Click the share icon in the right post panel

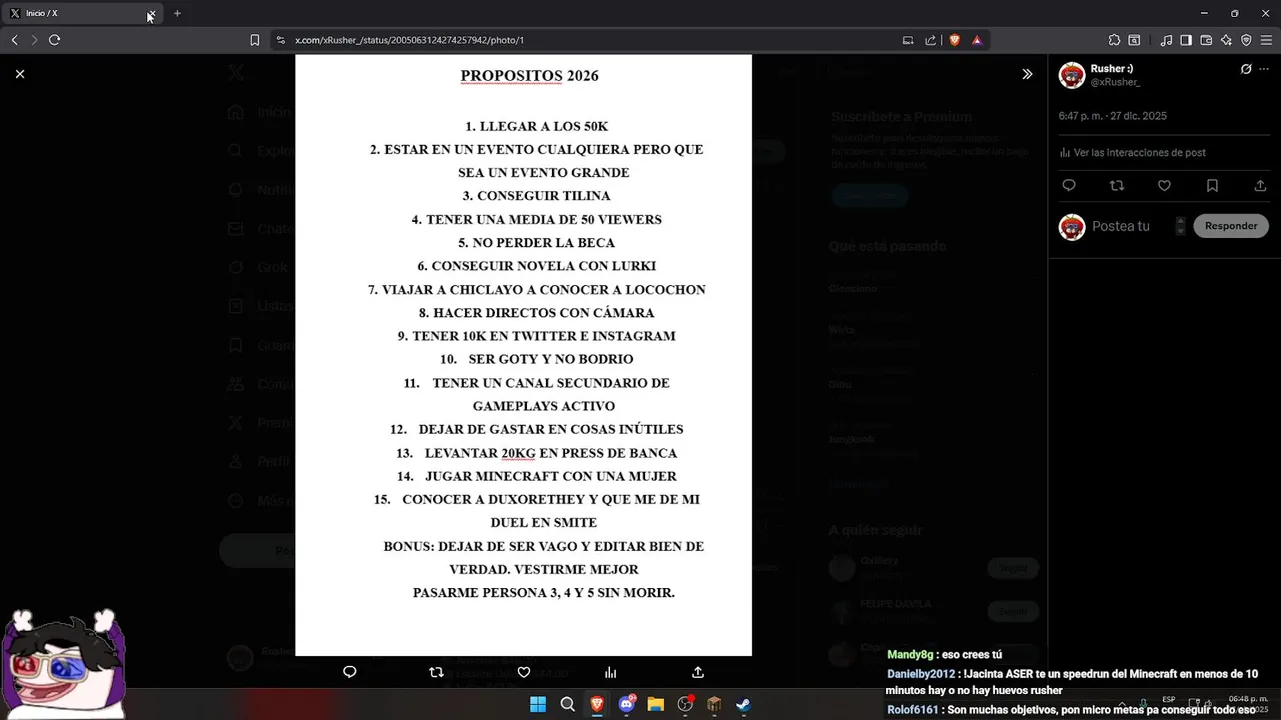point(1260,186)
